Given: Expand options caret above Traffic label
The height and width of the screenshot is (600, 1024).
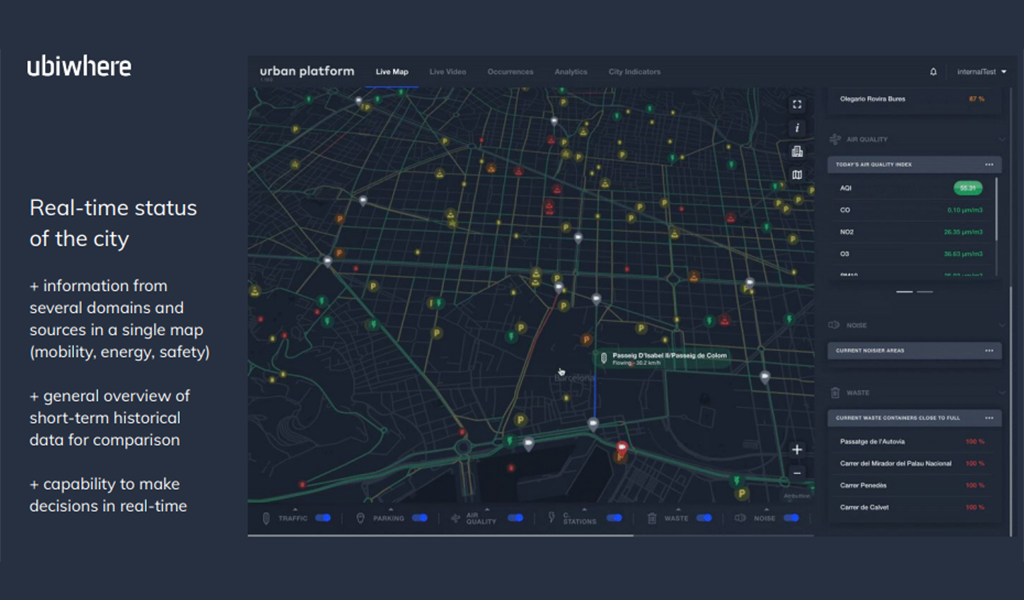Looking at the screenshot, I should tap(295, 509).
